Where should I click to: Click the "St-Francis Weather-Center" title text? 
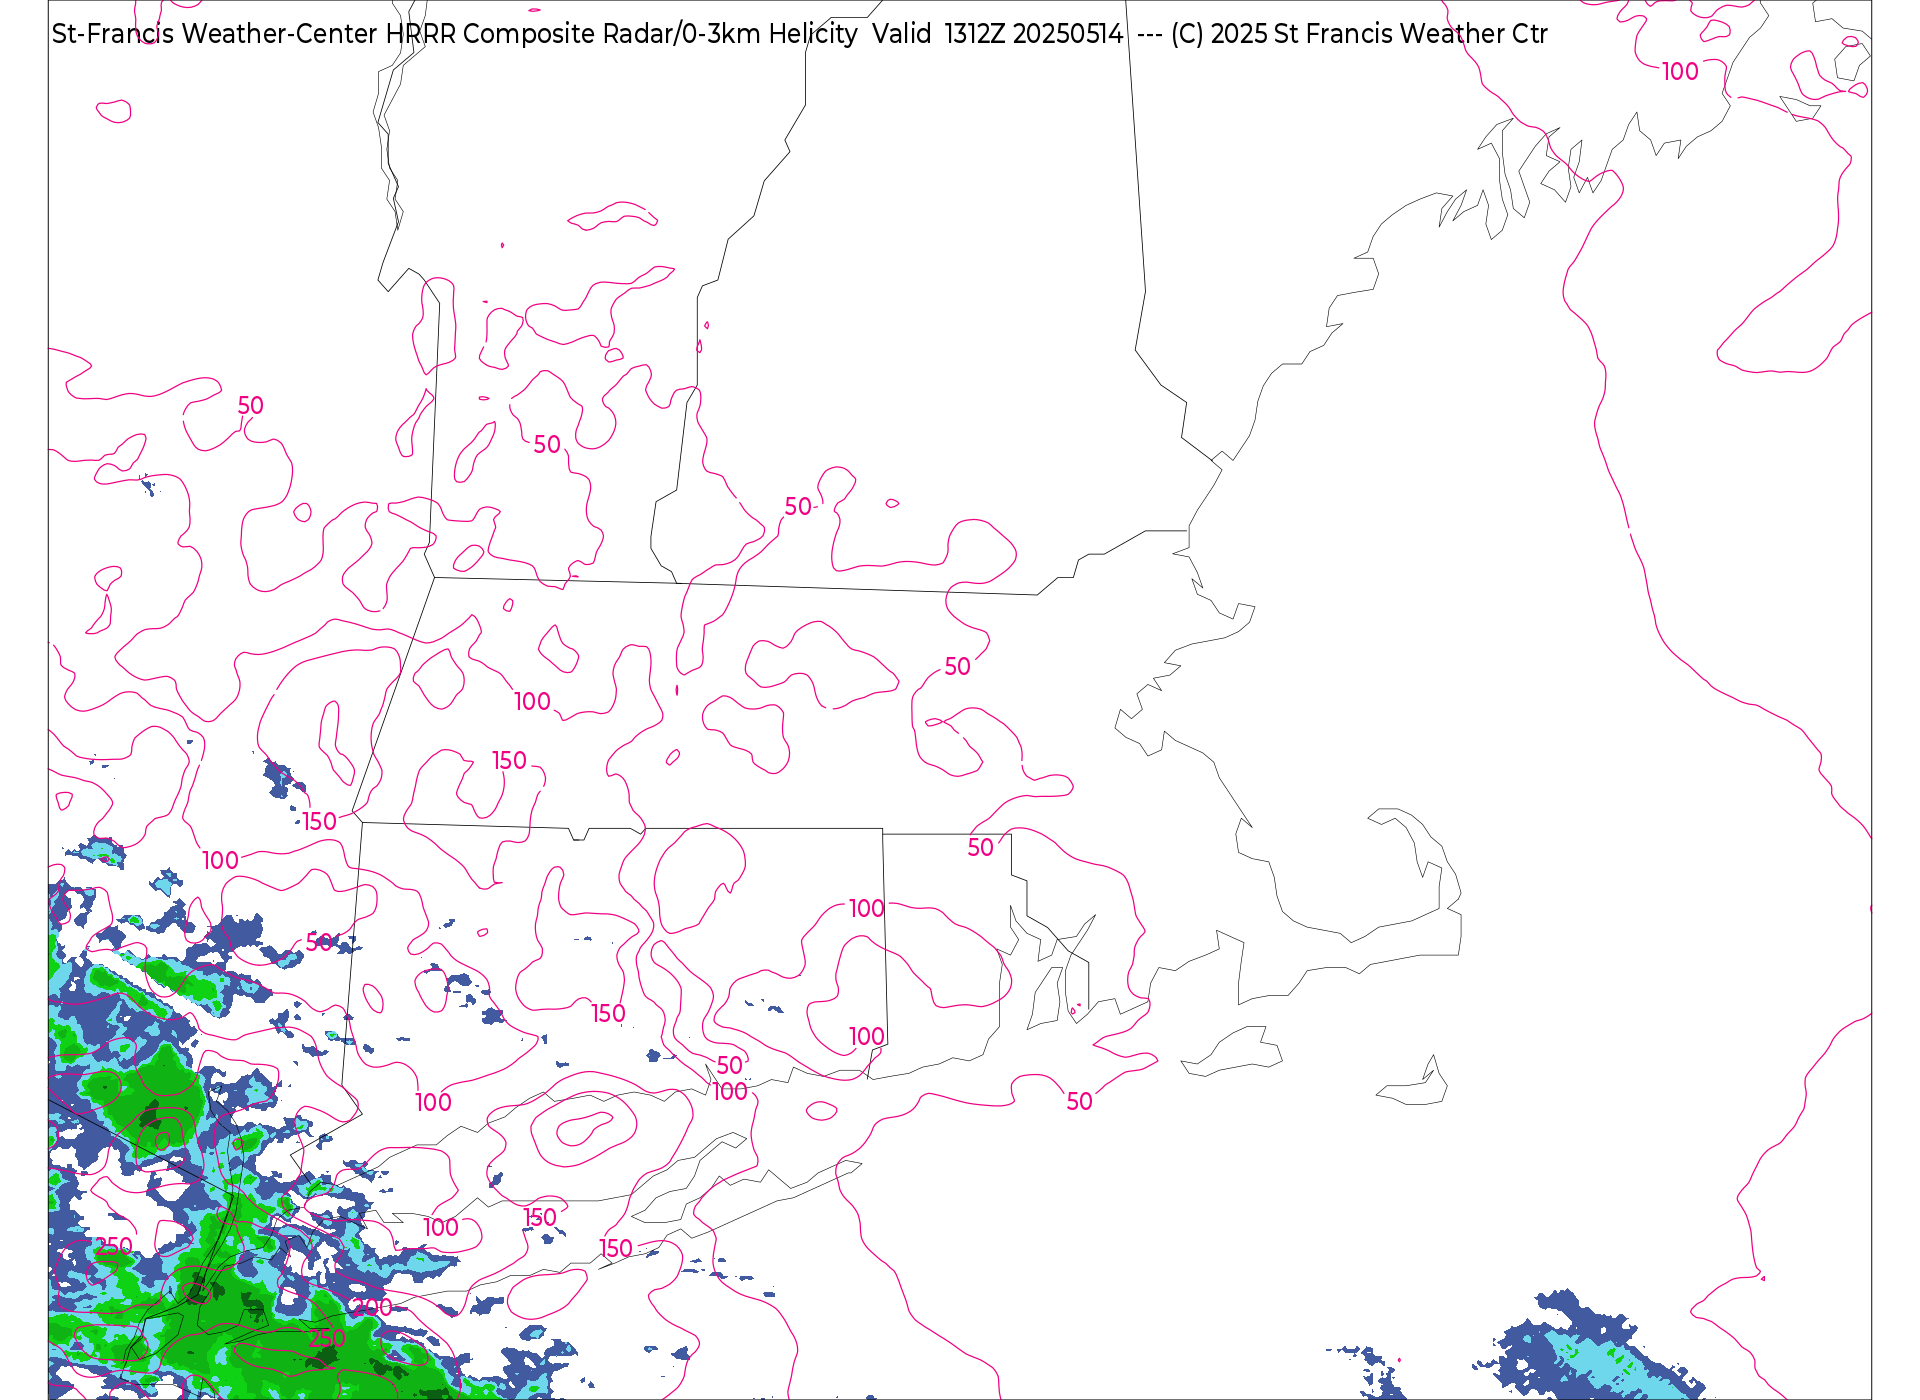pyautogui.click(x=215, y=34)
